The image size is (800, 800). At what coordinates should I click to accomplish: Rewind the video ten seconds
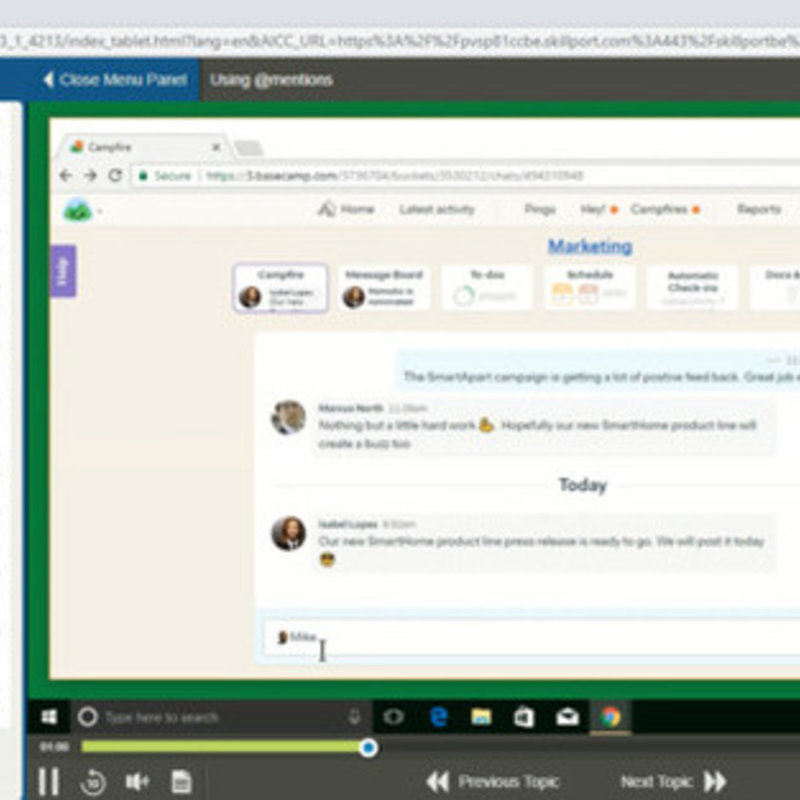[93, 782]
